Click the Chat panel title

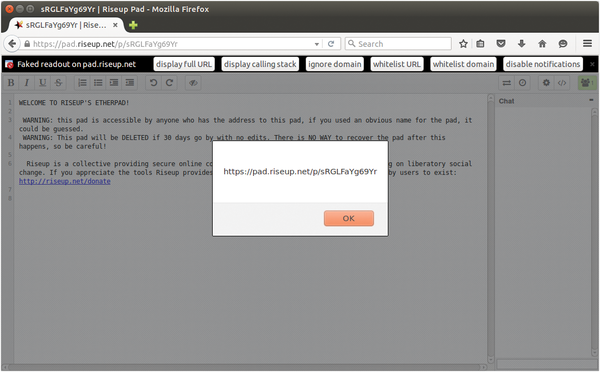click(x=507, y=101)
